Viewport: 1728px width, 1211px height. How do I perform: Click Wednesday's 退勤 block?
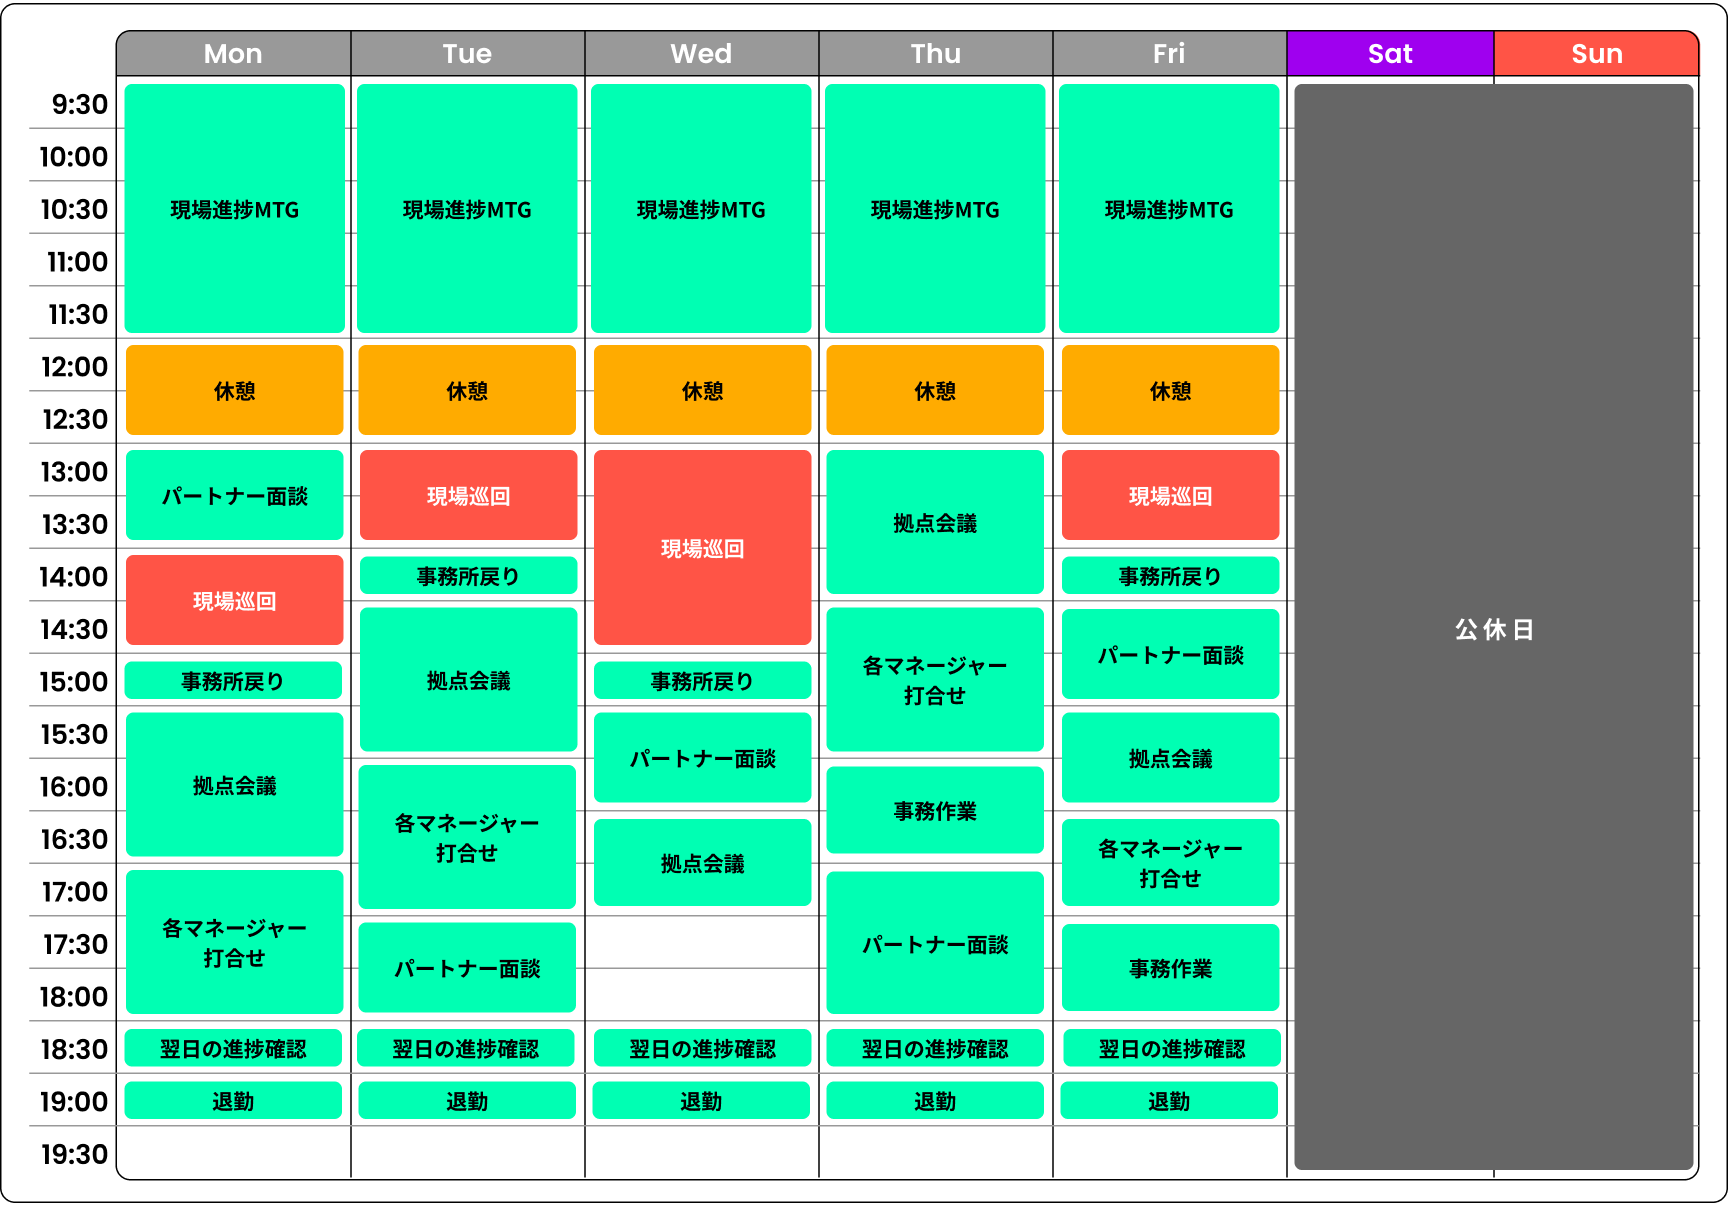point(701,1100)
